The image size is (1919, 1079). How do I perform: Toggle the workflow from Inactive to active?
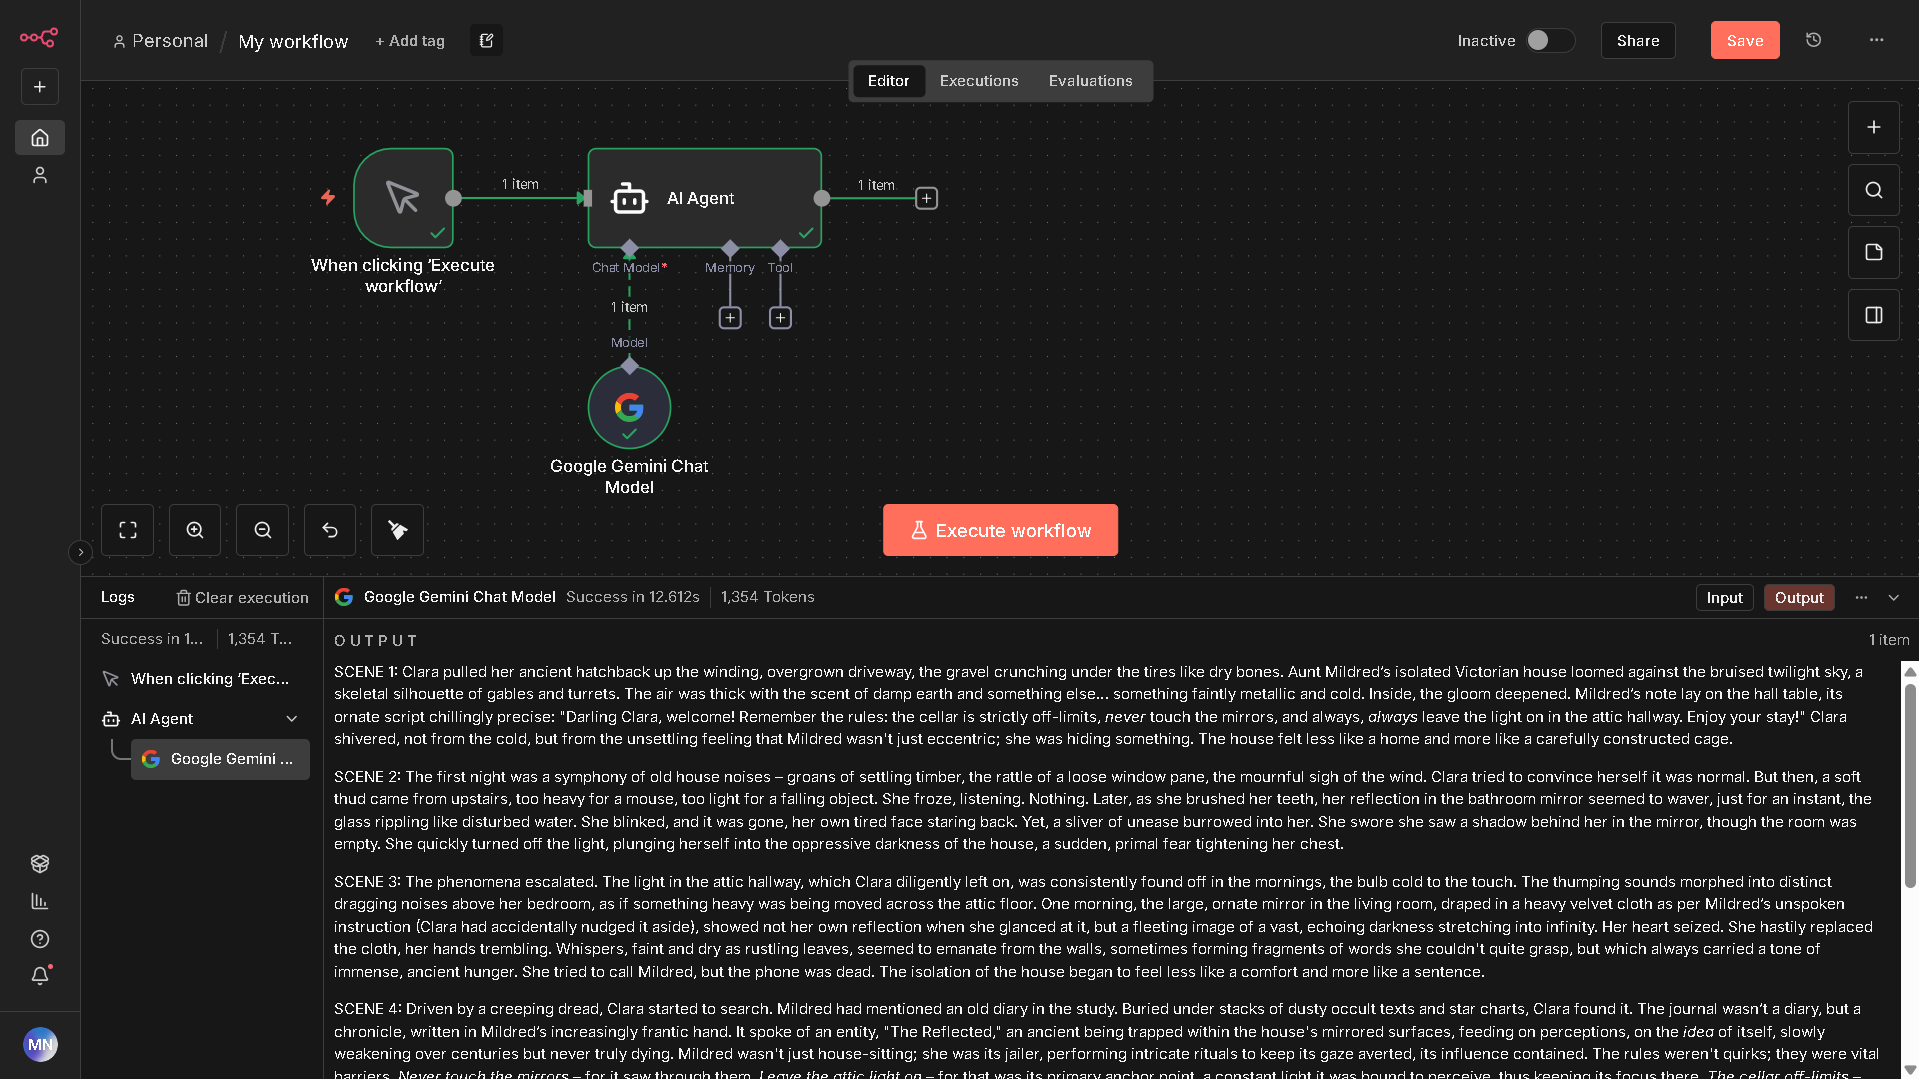(x=1549, y=40)
